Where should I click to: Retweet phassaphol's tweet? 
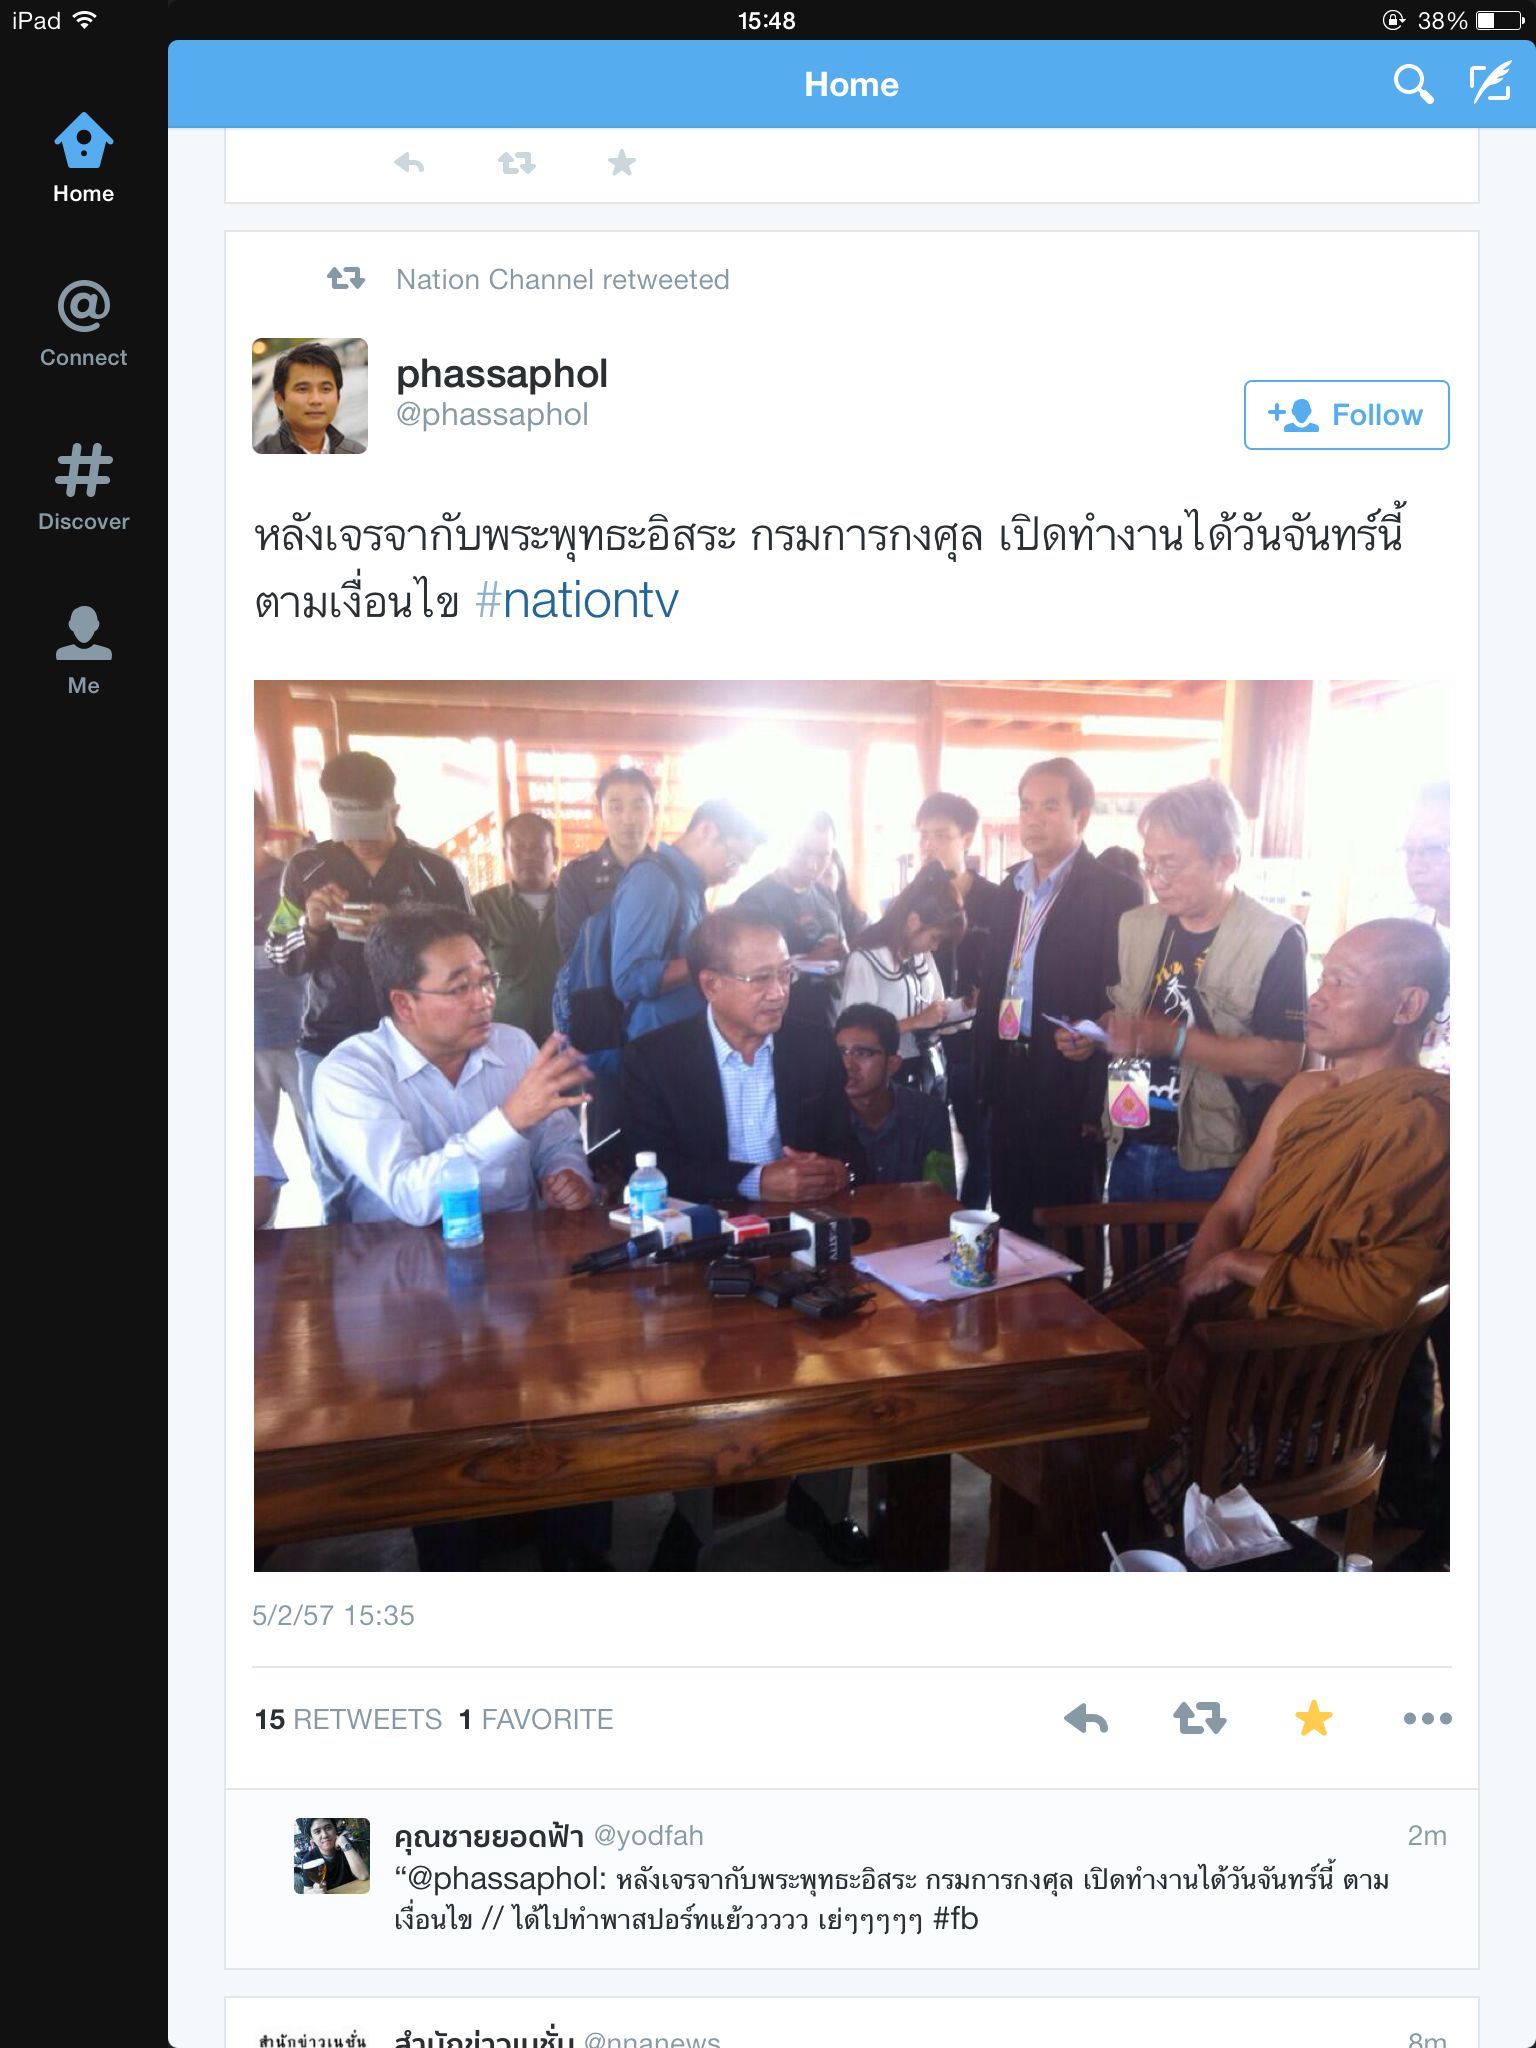1200,1719
